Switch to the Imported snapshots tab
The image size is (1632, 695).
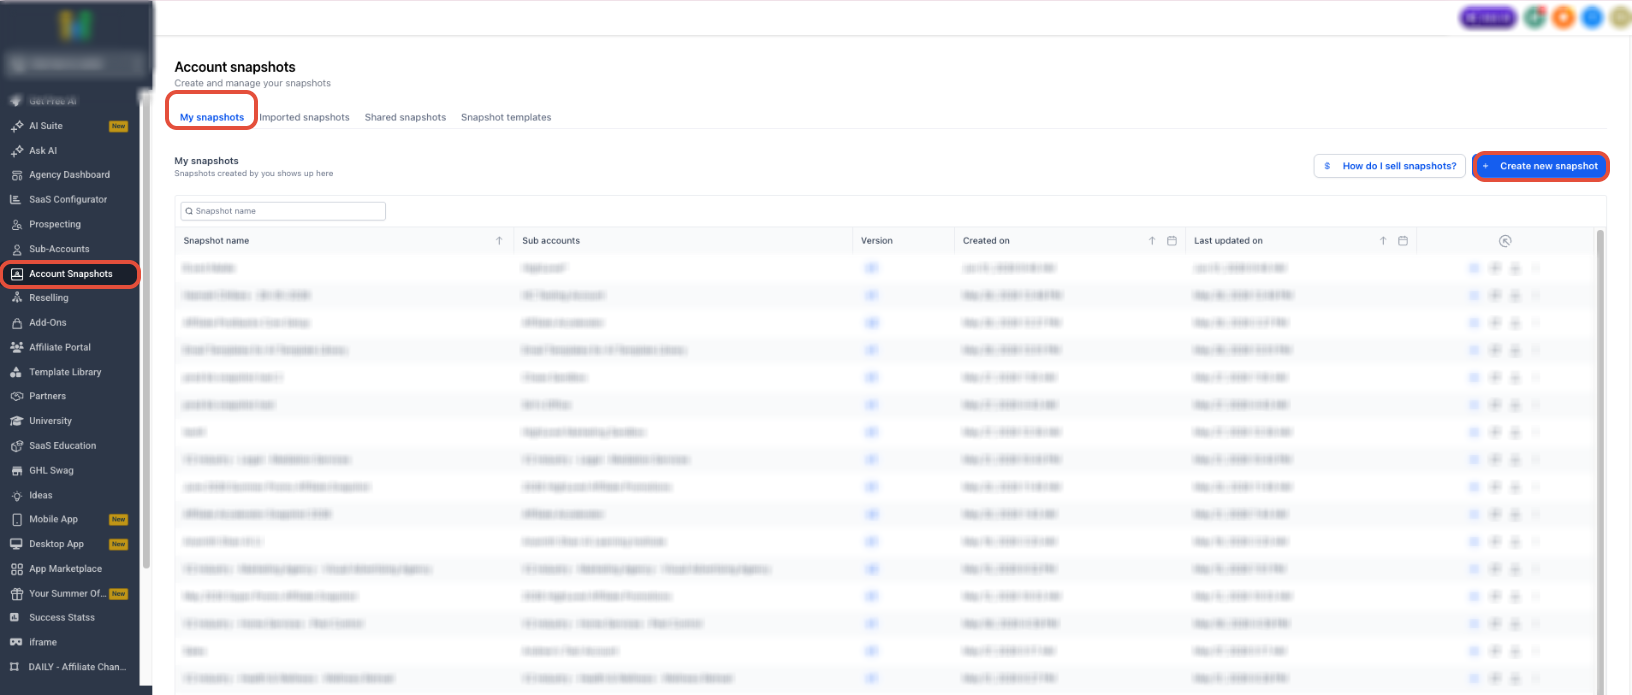tap(305, 118)
